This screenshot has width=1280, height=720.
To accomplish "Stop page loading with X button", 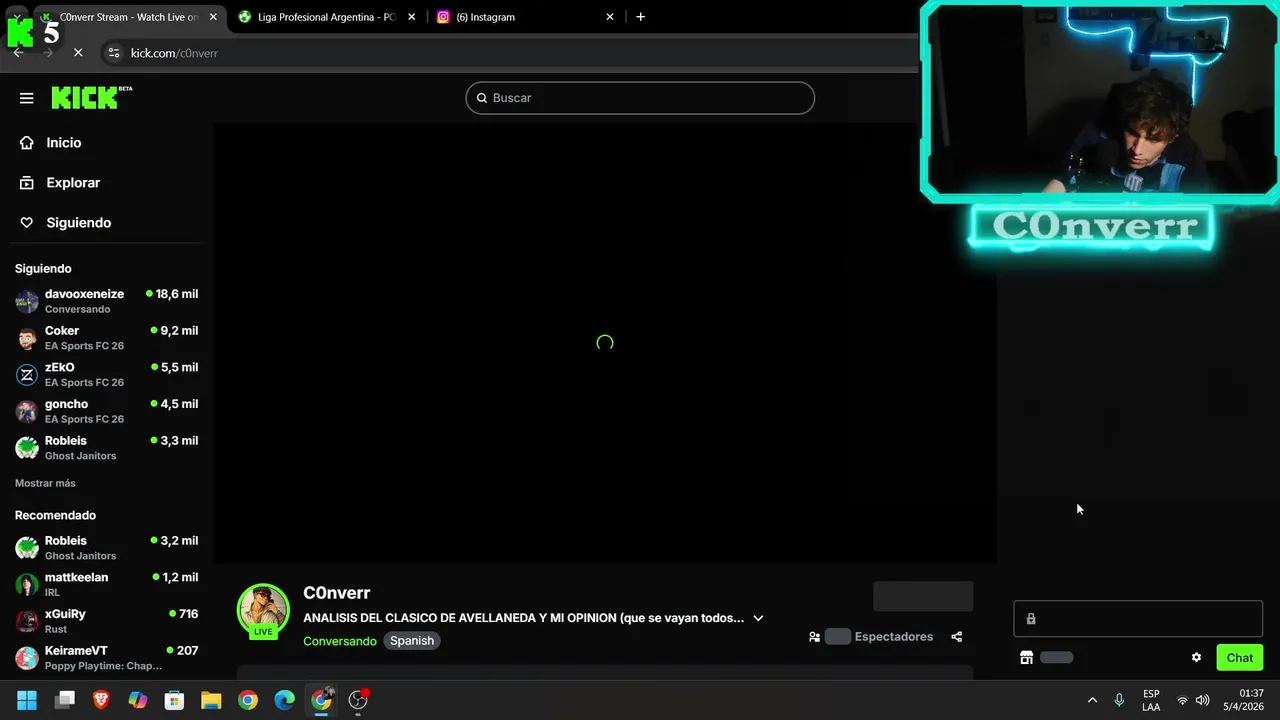I will [x=78, y=53].
